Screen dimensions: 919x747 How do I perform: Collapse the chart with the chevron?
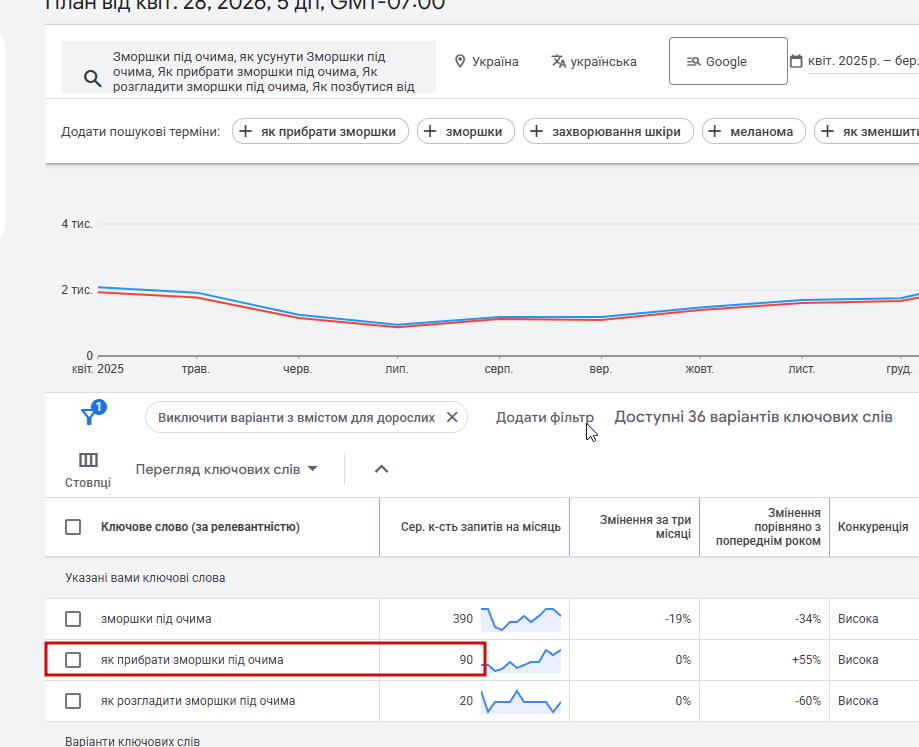pyautogui.click(x=381, y=469)
